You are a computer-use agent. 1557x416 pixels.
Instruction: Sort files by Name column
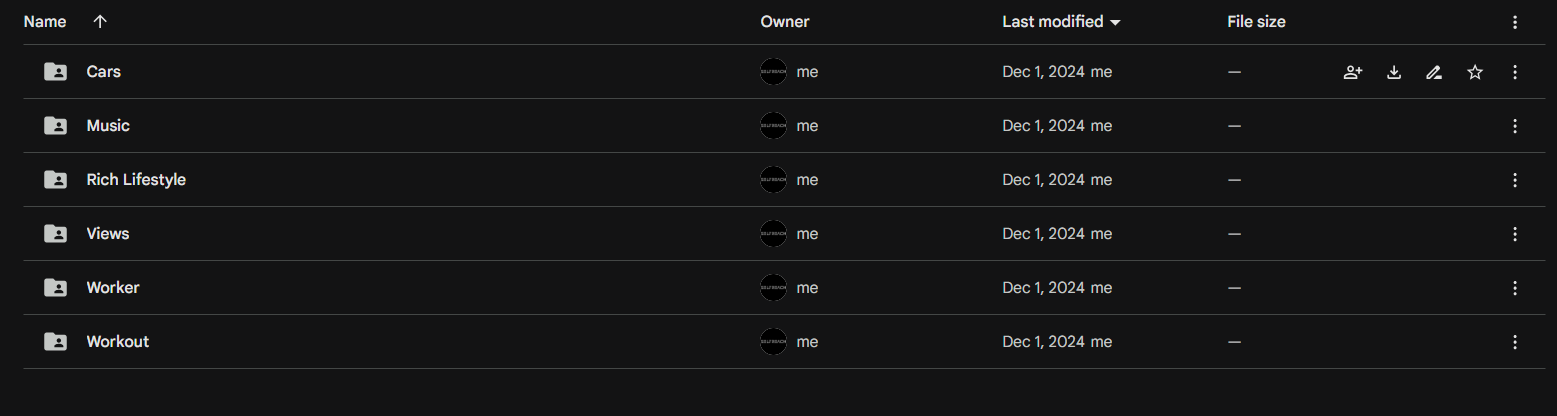click(x=45, y=22)
